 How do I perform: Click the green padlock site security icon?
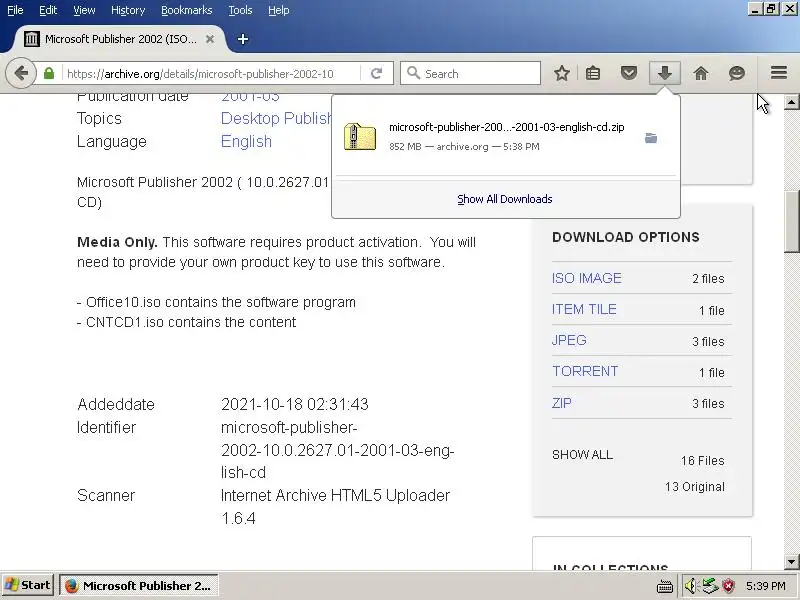pyautogui.click(x=49, y=73)
